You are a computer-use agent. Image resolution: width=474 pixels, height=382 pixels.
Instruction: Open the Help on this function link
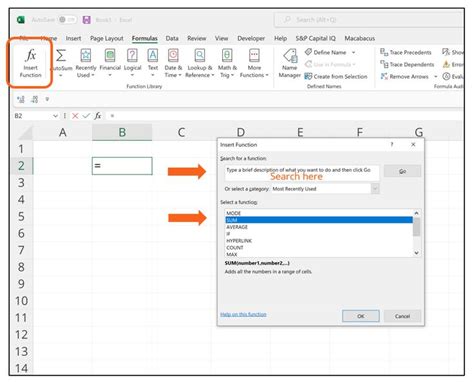click(x=243, y=314)
